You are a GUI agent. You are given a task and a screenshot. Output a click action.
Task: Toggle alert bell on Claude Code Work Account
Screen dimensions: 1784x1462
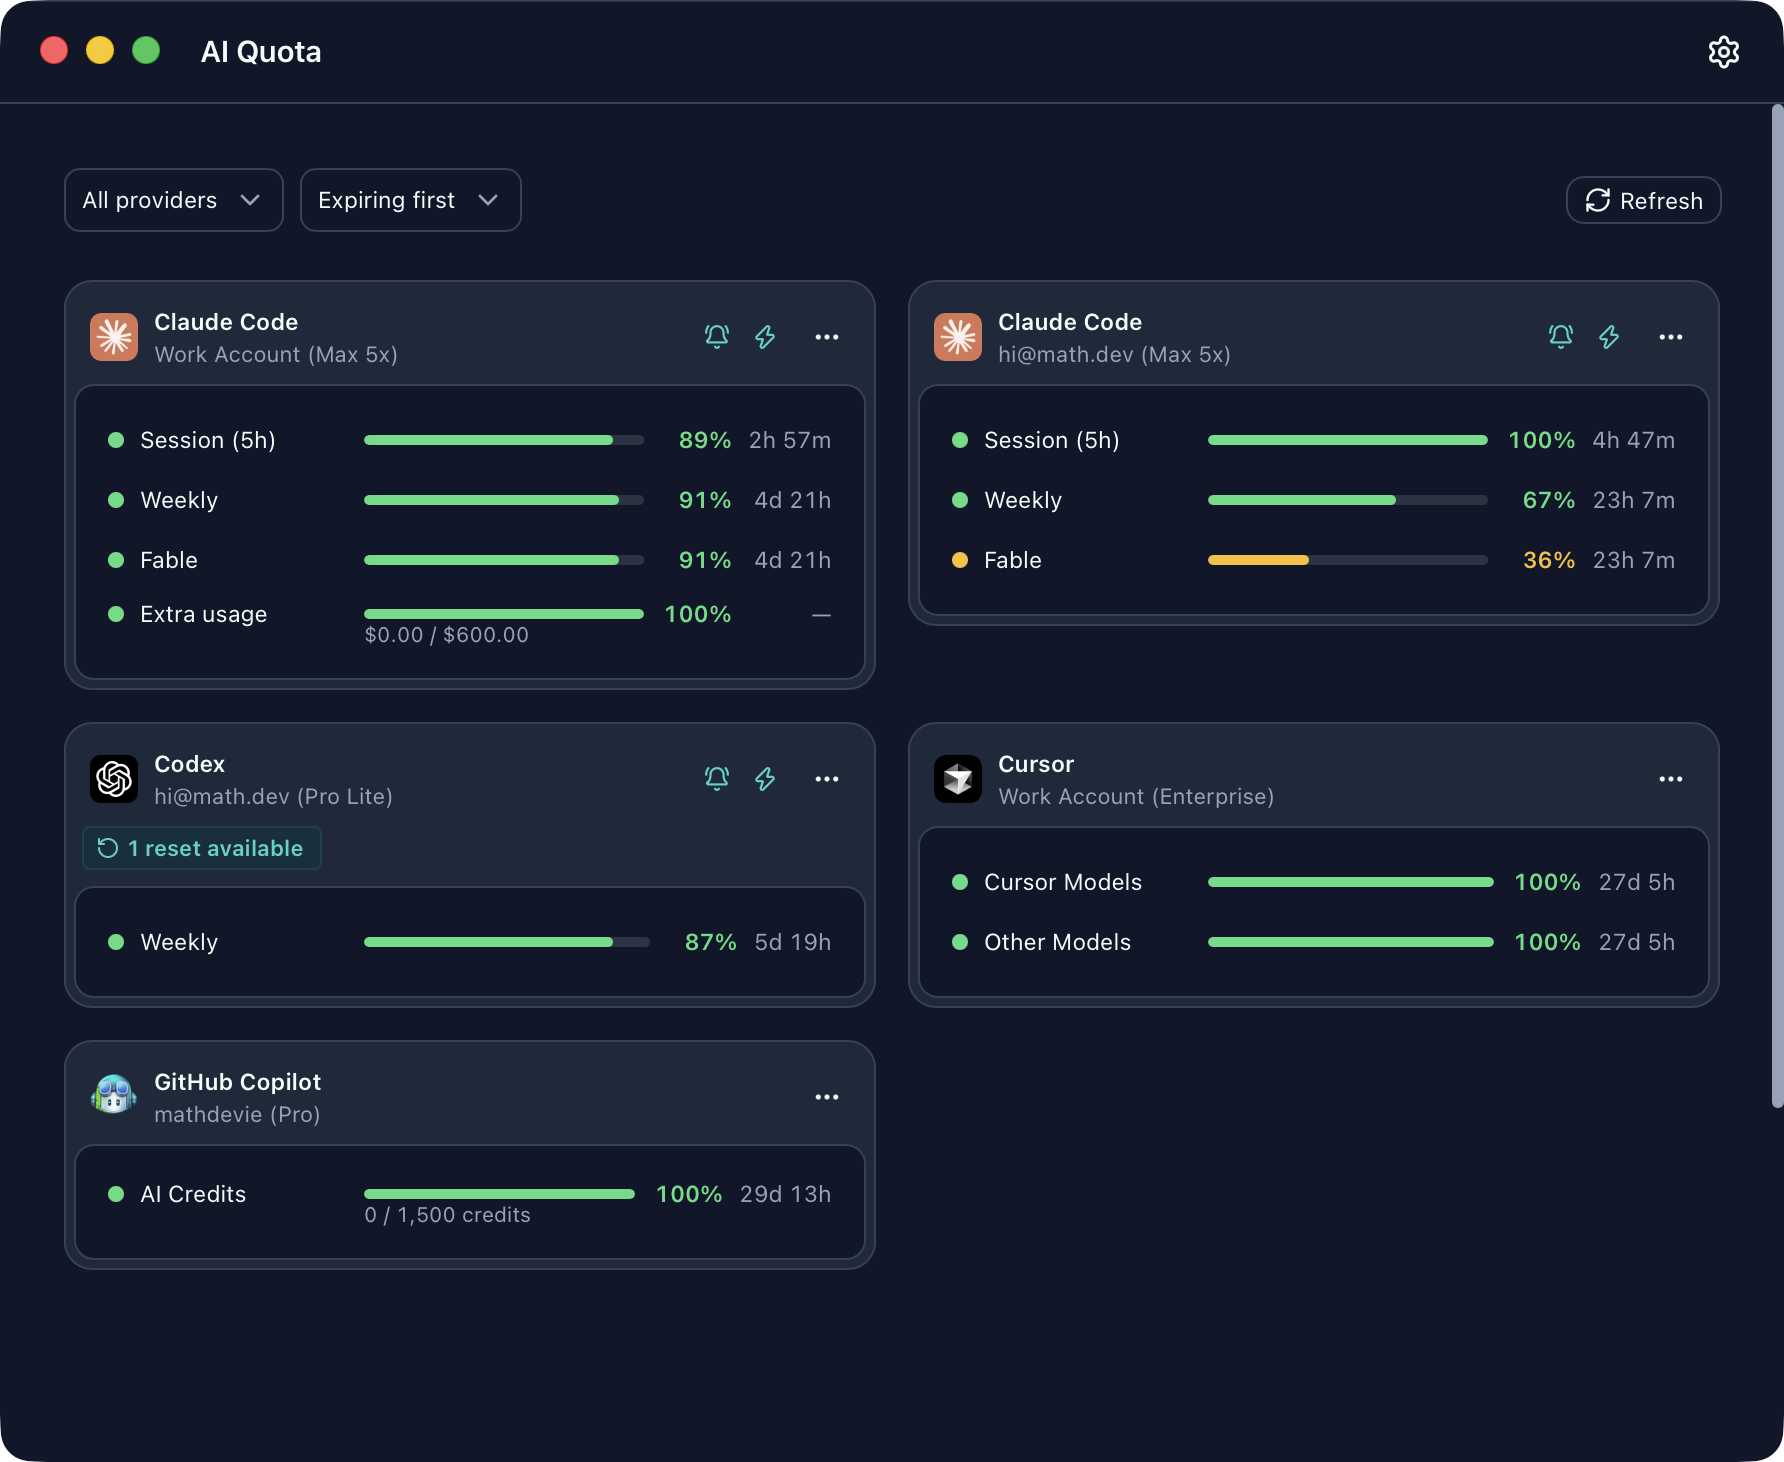717,337
